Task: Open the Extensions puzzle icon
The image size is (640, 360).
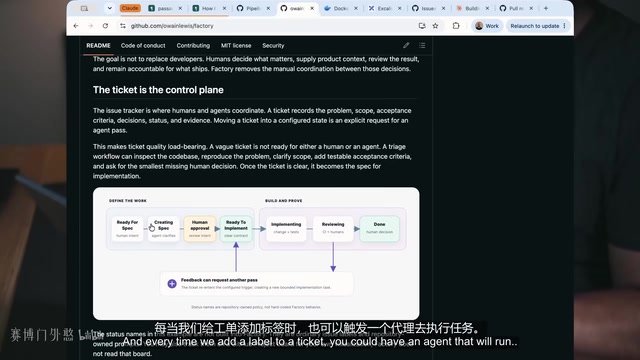Action: [x=456, y=26]
